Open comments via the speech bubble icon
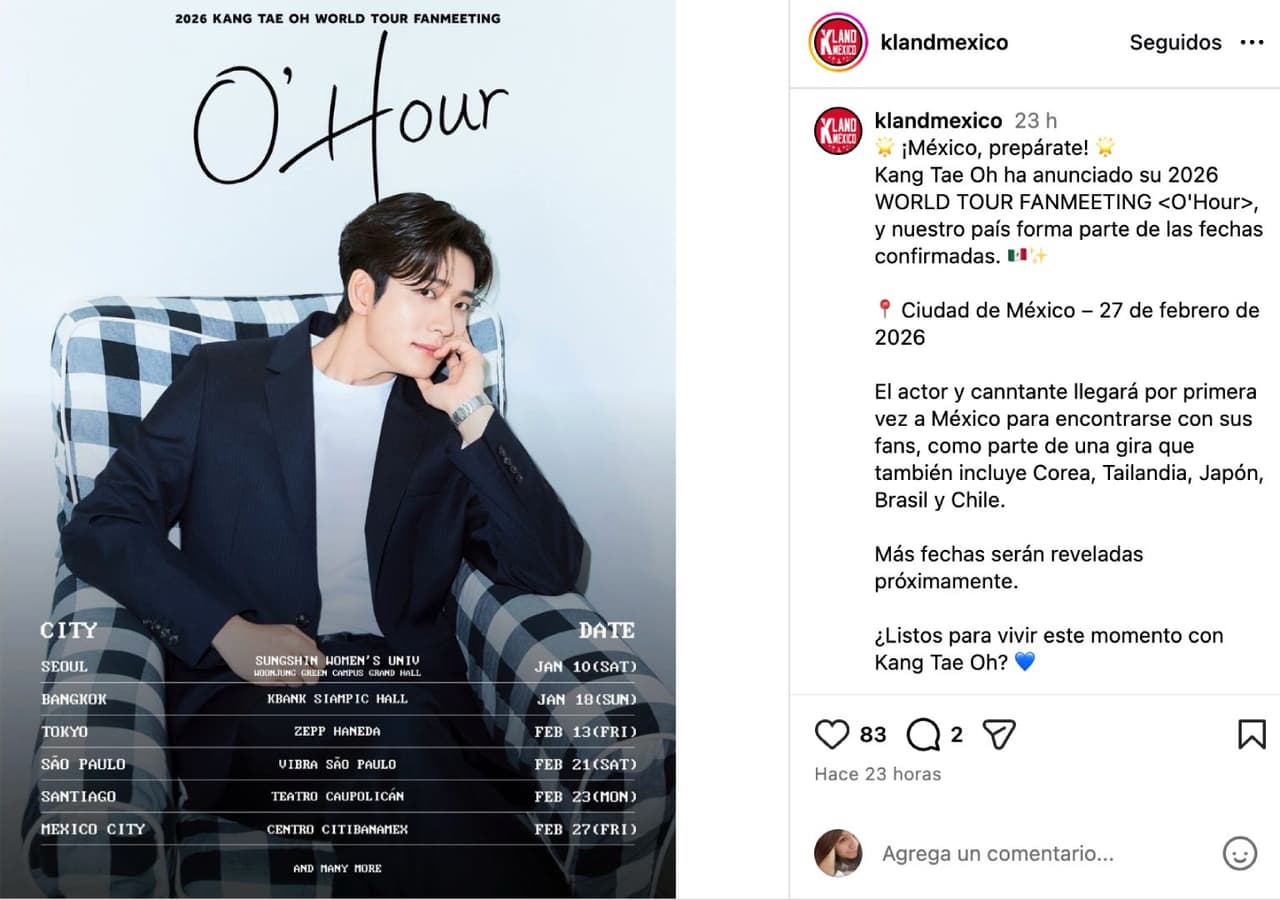The width and height of the screenshot is (1280, 900). pos(923,735)
